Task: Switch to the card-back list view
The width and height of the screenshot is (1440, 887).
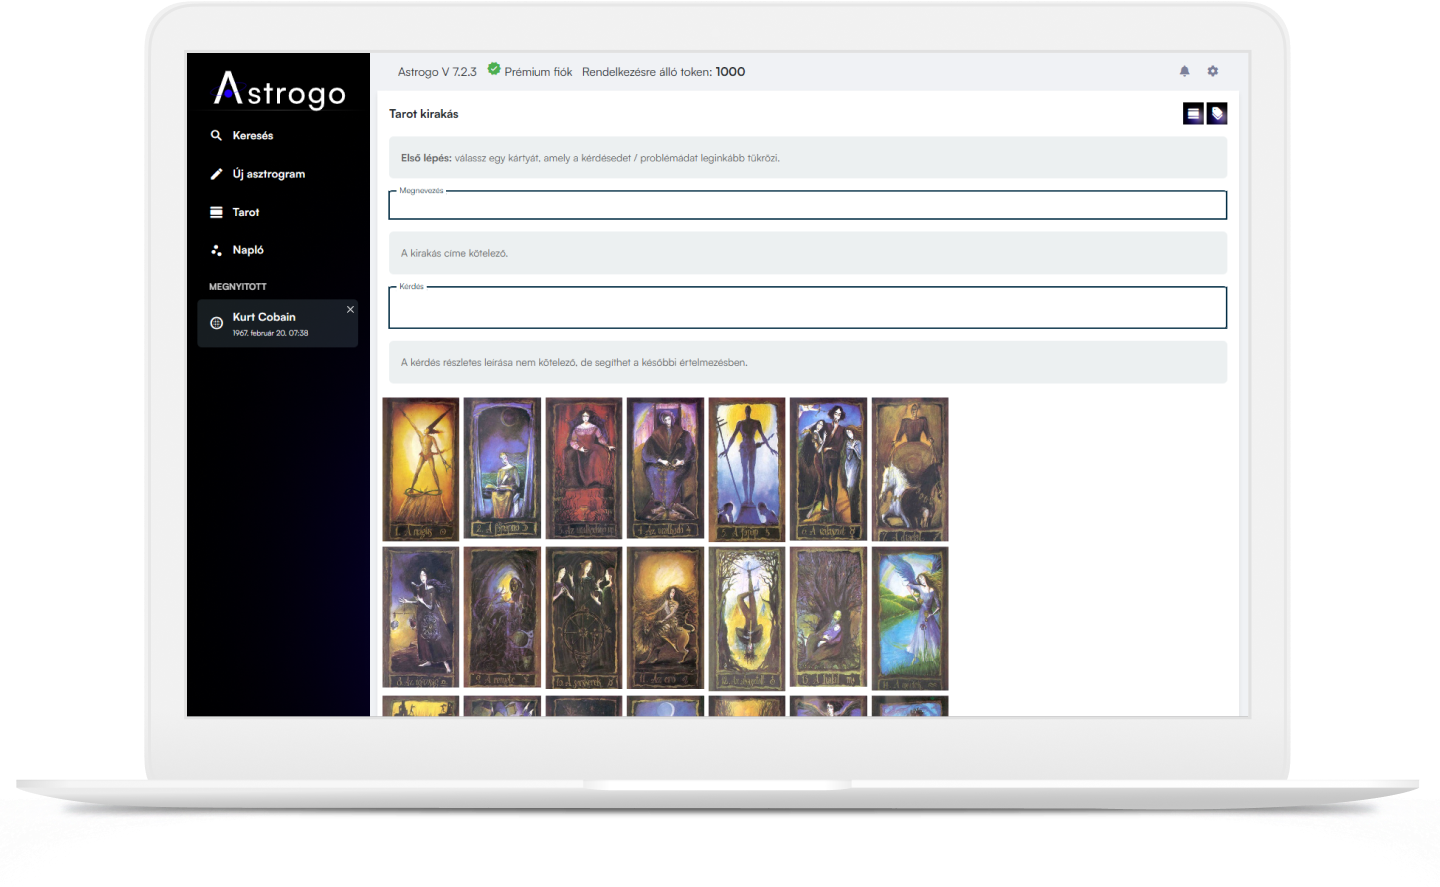Action: tap(1192, 113)
